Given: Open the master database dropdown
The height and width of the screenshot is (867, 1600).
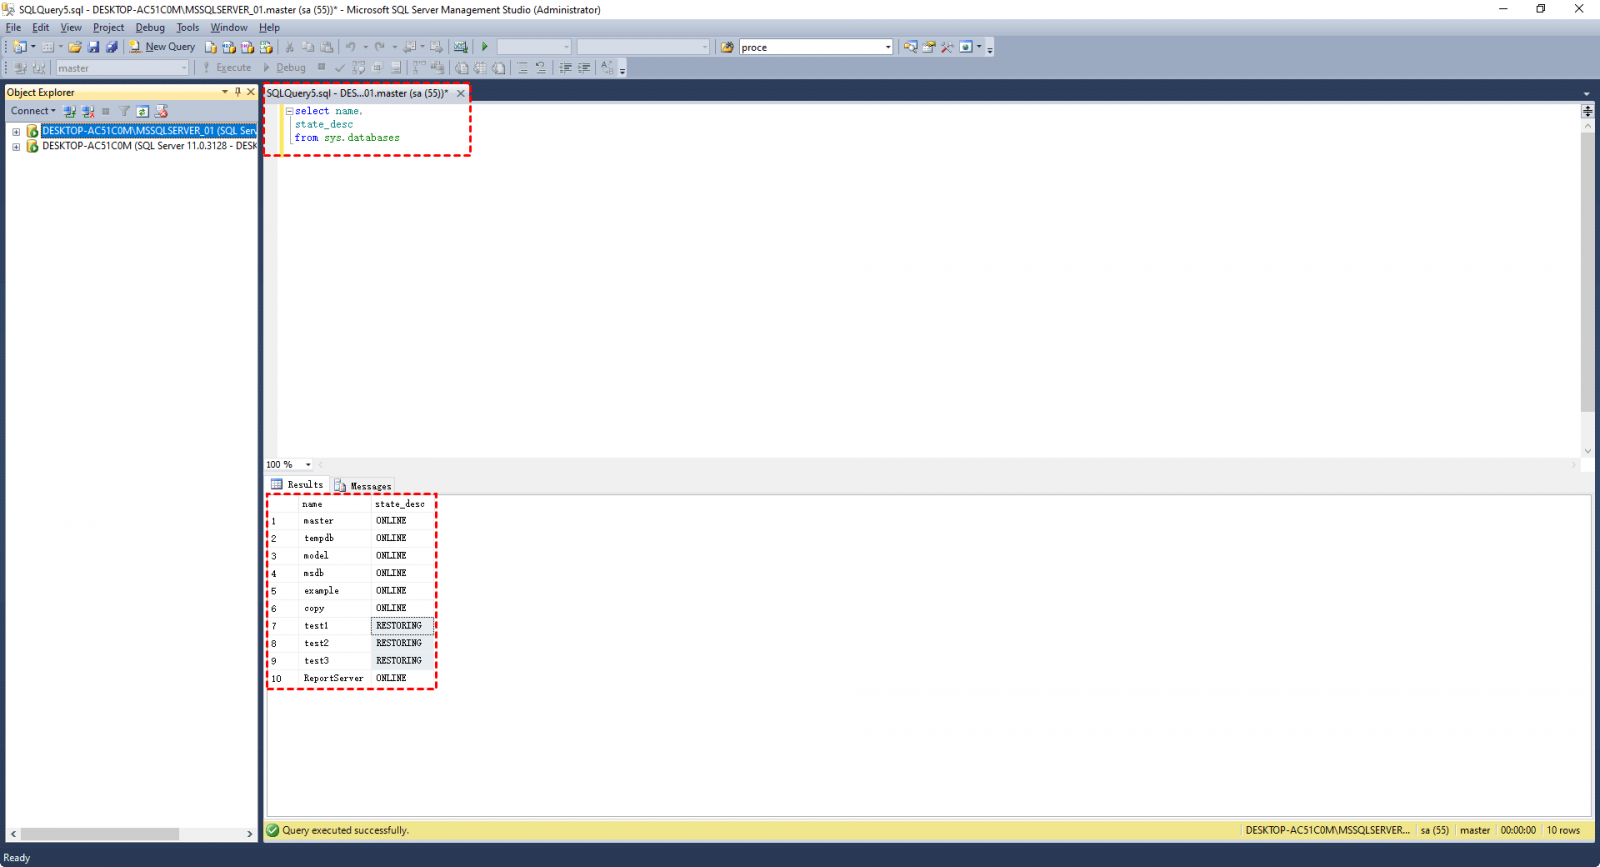Looking at the screenshot, I should click(122, 68).
